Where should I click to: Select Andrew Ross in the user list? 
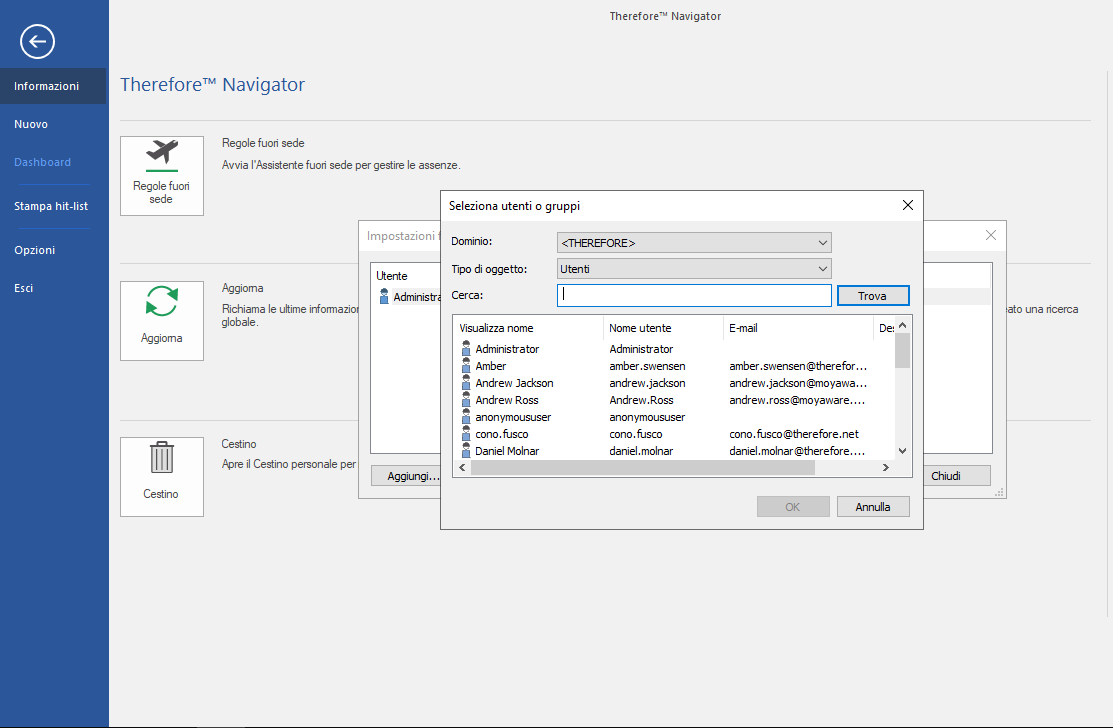[514, 400]
